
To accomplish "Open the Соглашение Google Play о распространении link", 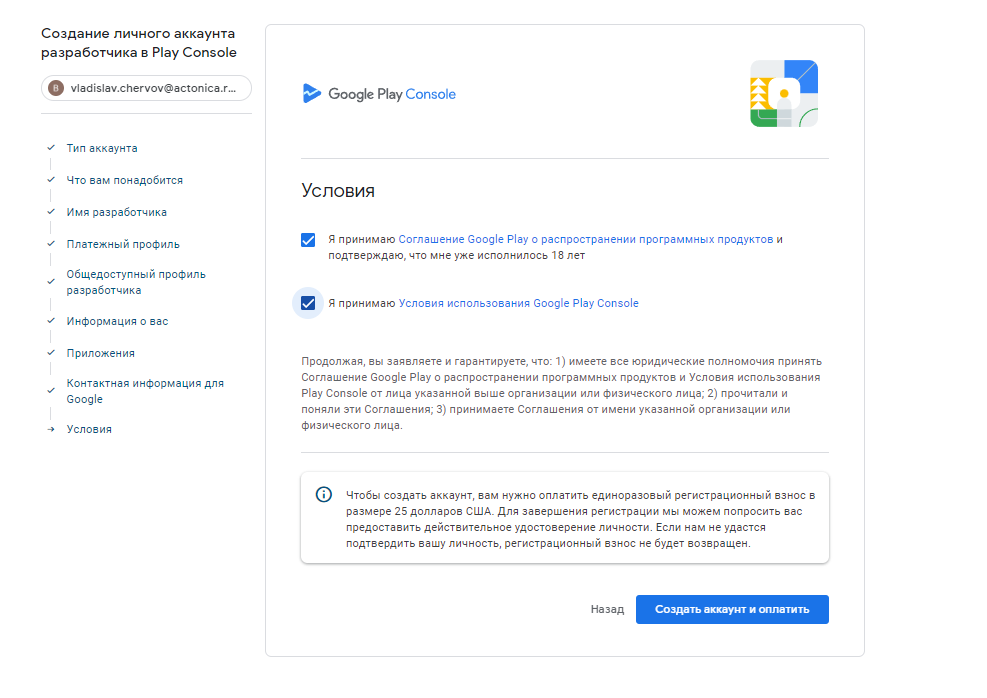I will coord(585,240).
